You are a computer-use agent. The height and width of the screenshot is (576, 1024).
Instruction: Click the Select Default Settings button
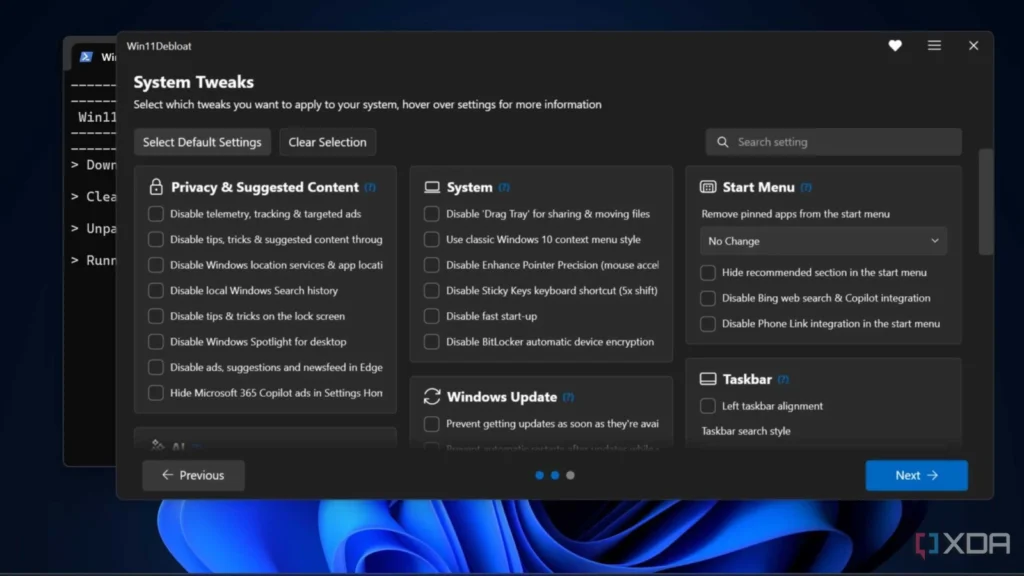pyautogui.click(x=202, y=142)
